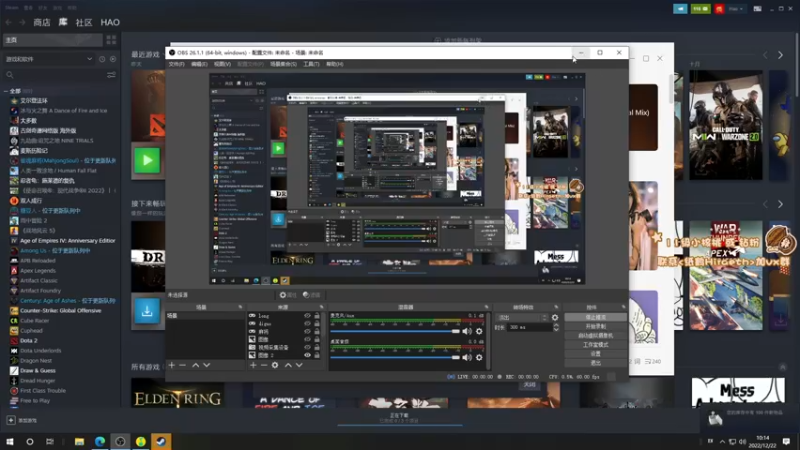
Task: Open OBS 帮助(H) menu
Action: (335, 64)
